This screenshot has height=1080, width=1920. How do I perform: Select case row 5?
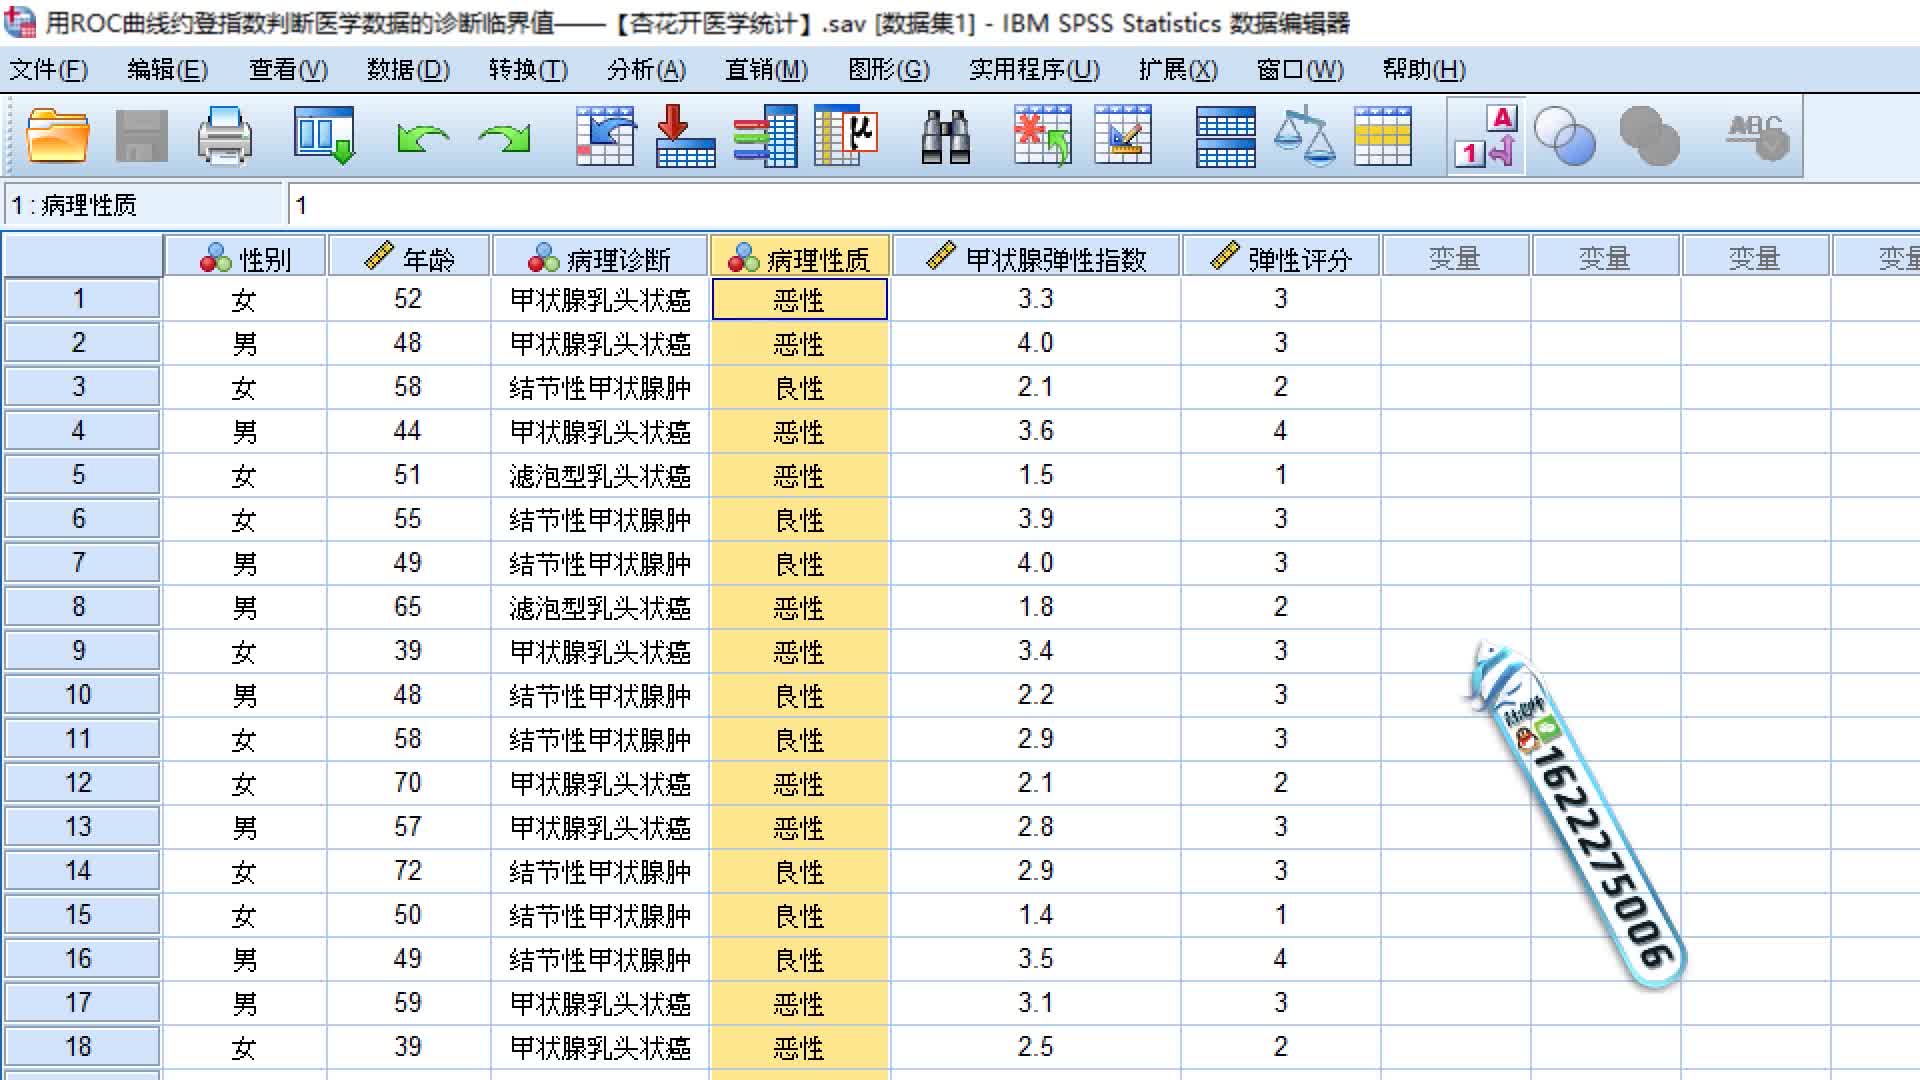(x=81, y=475)
